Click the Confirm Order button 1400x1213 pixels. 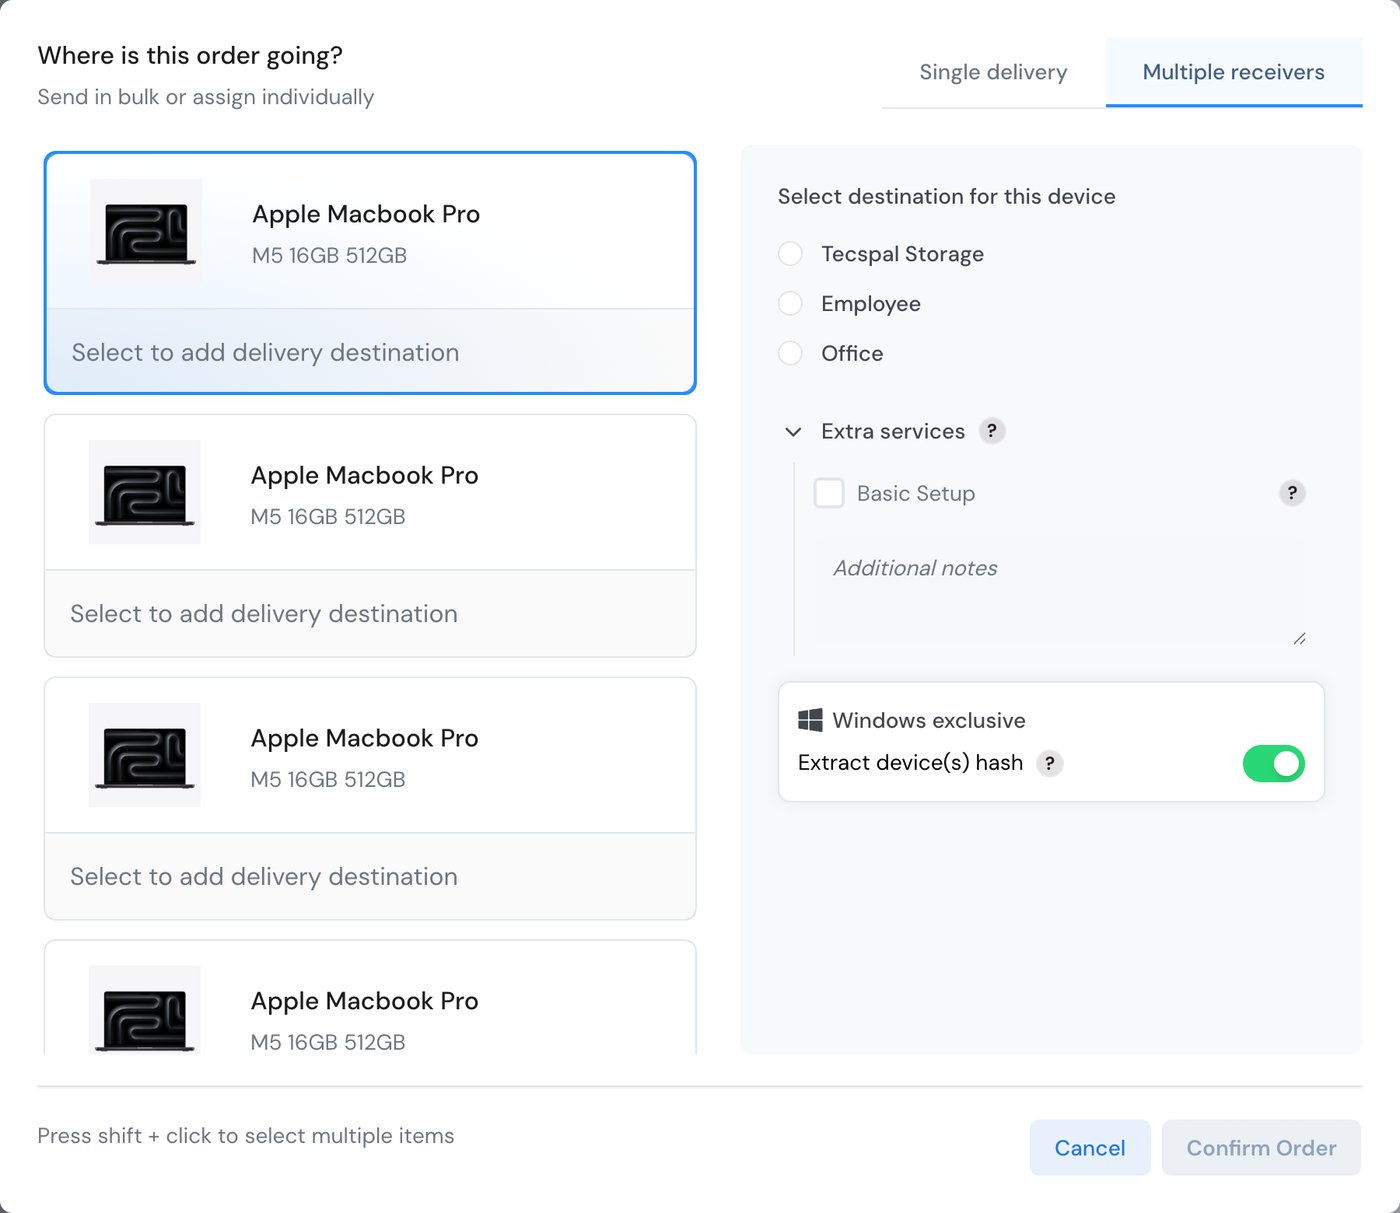click(x=1261, y=1148)
